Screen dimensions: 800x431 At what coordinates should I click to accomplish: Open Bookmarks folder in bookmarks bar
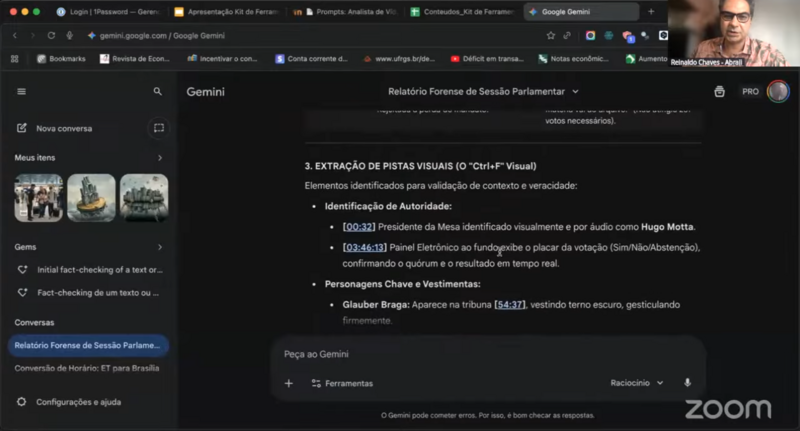[61, 59]
